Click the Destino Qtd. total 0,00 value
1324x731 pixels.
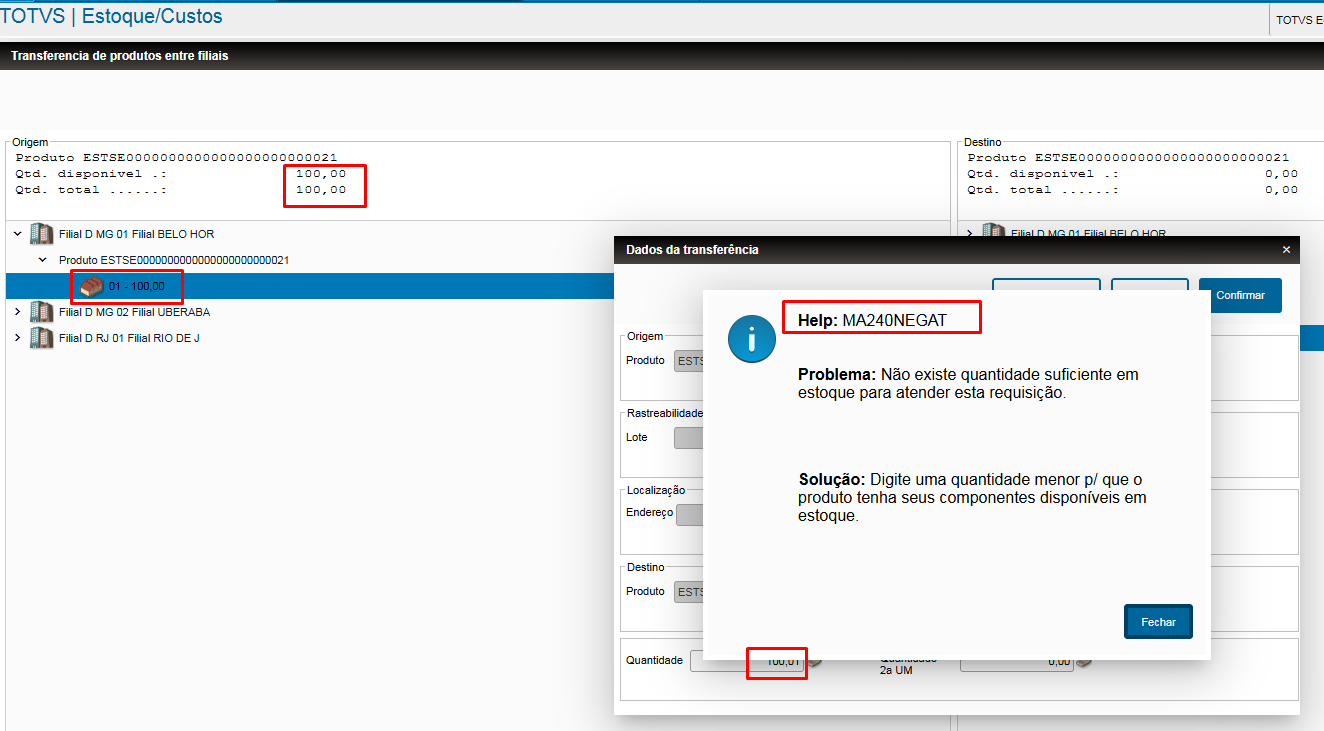click(1281, 190)
